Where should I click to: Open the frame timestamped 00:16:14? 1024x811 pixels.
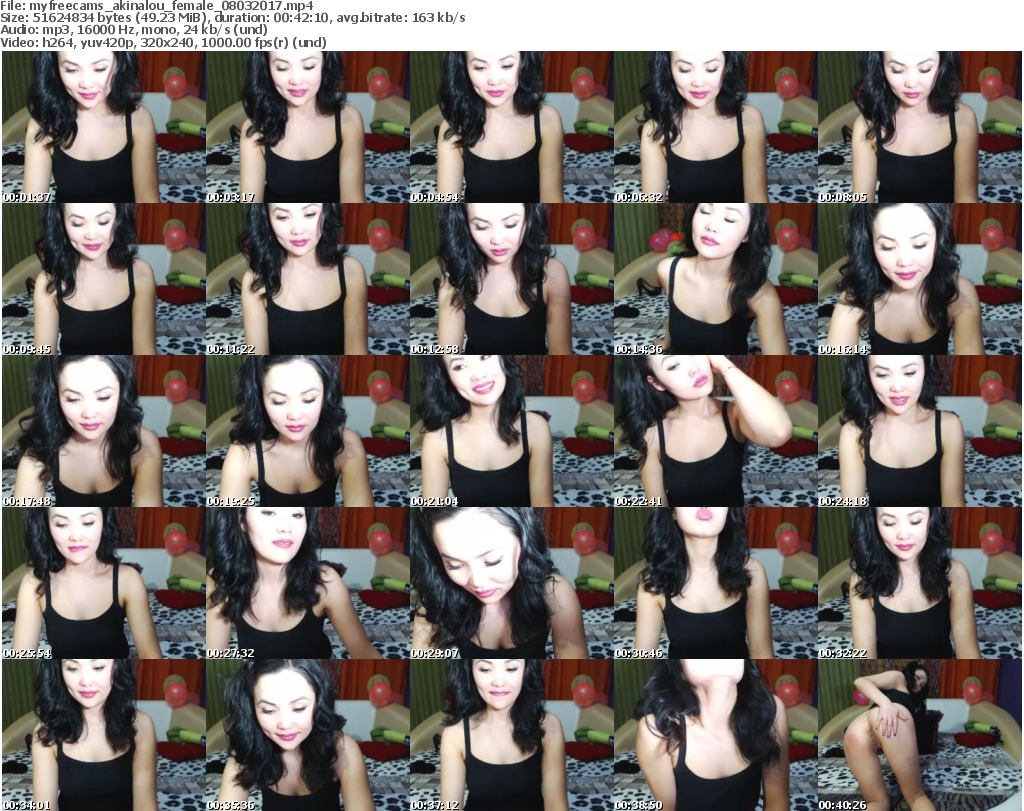[x=920, y=279]
